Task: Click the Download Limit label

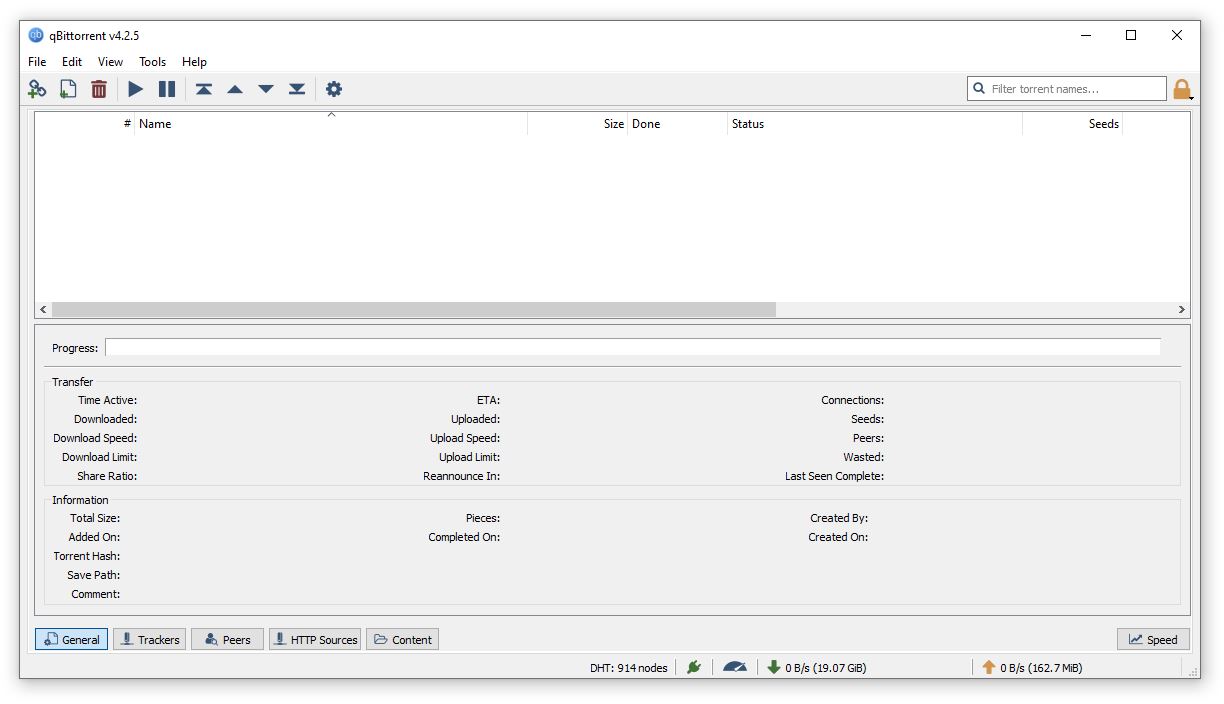Action: 100,457
